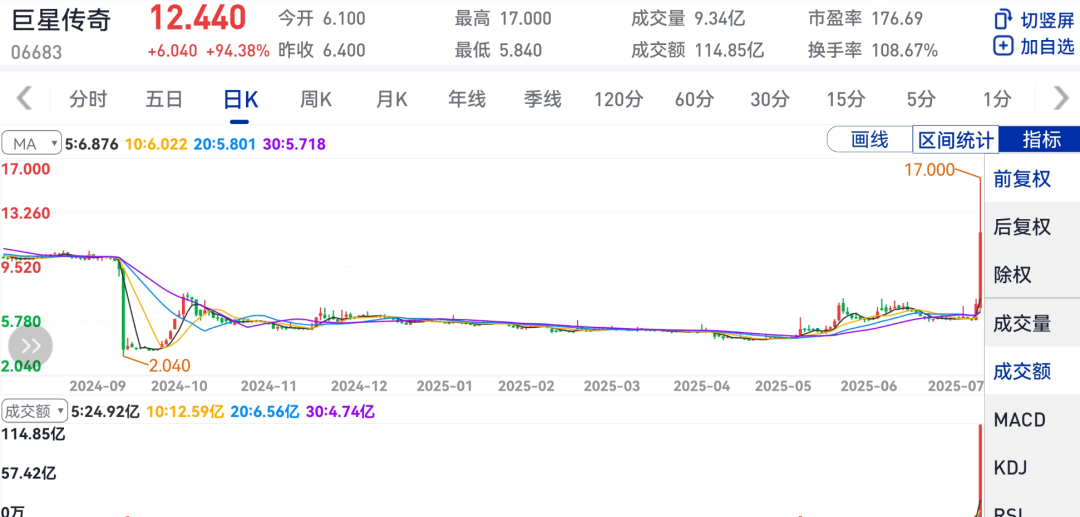Open the 年线 tab

point(467,99)
